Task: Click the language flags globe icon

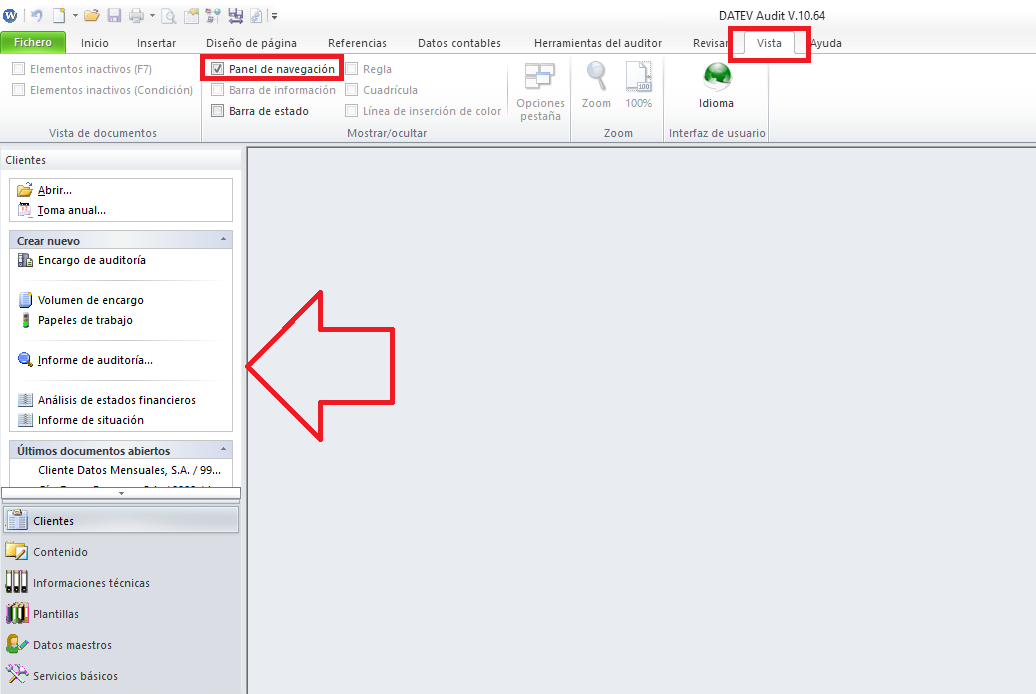Action: click(x=213, y=15)
